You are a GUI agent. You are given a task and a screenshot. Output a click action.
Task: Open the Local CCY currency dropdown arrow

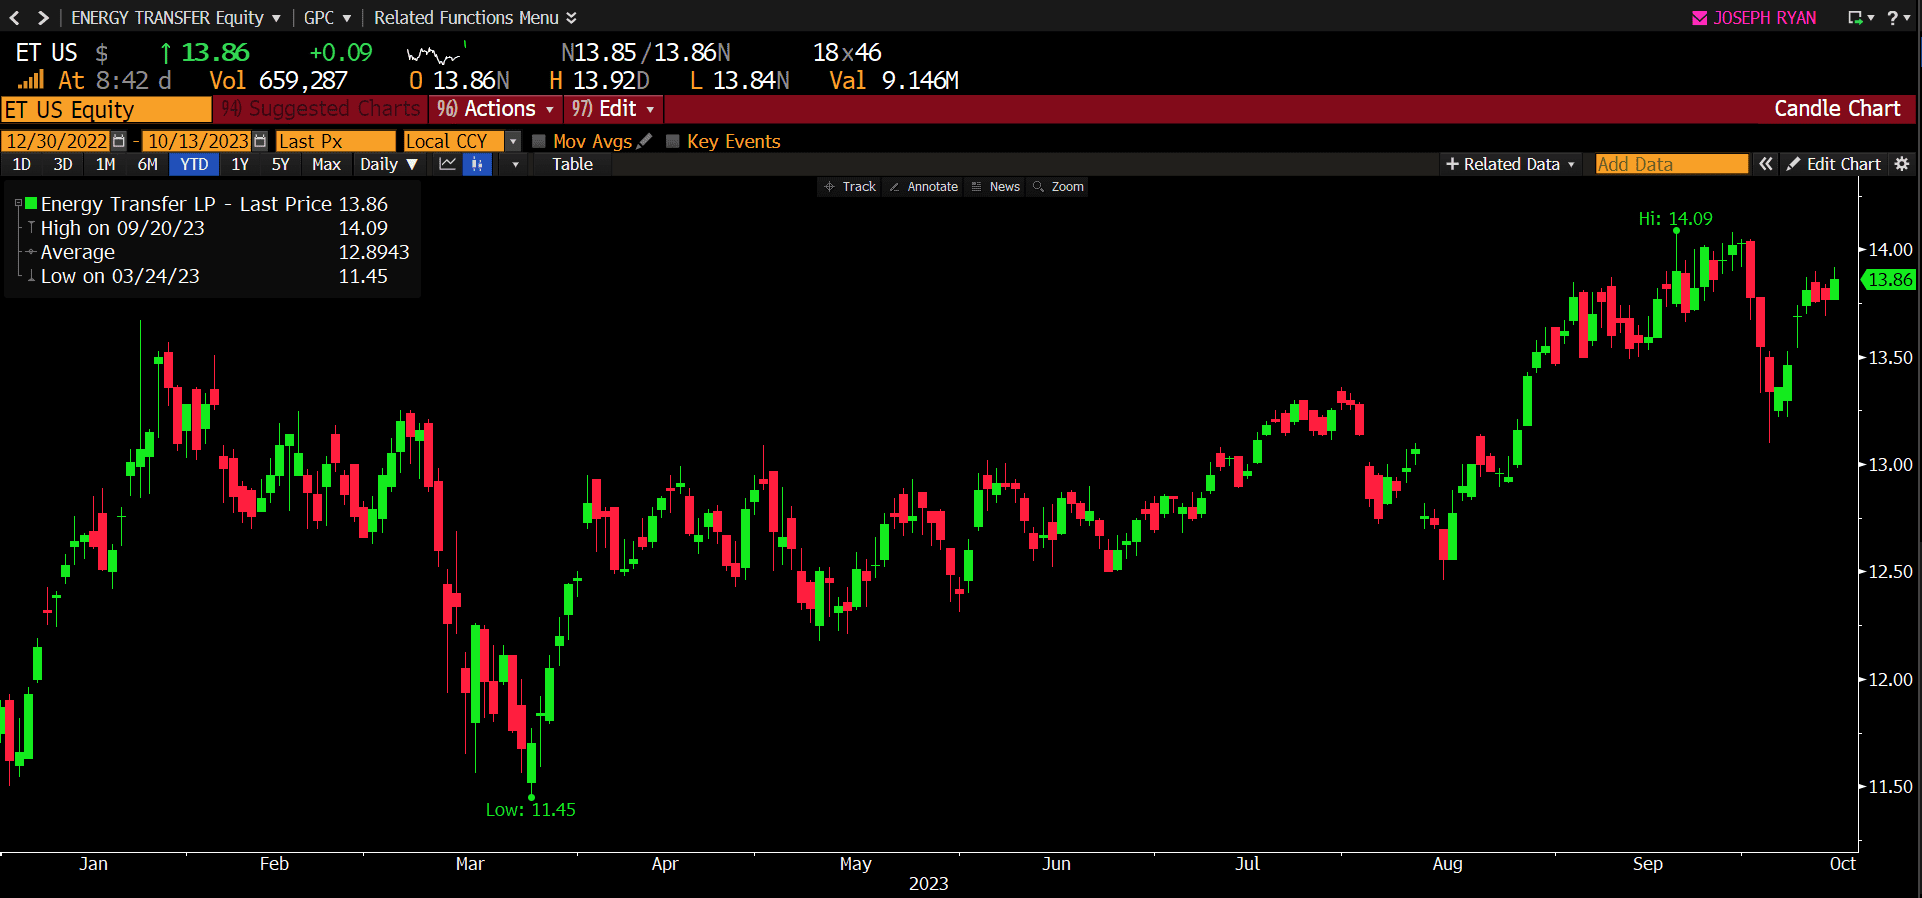(513, 141)
